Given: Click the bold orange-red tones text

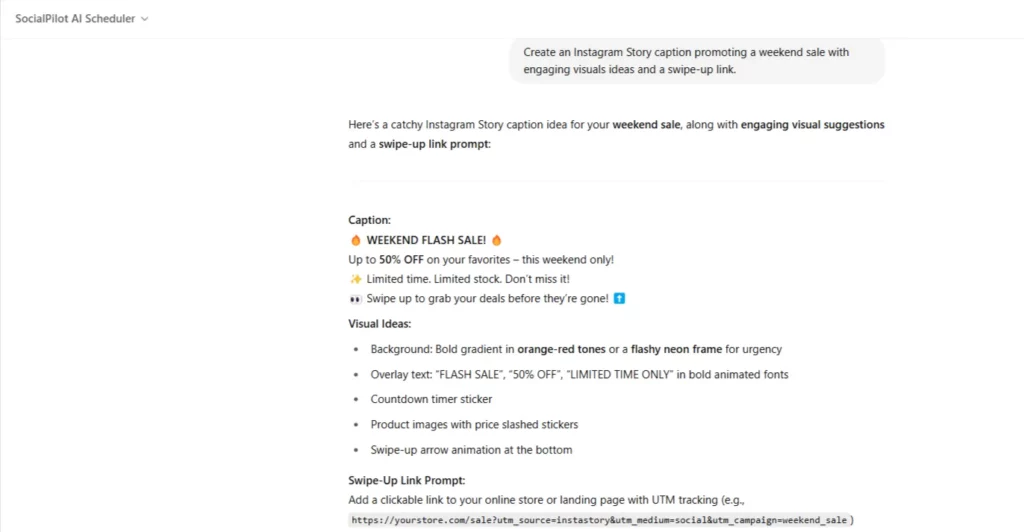Looking at the screenshot, I should [x=562, y=349].
